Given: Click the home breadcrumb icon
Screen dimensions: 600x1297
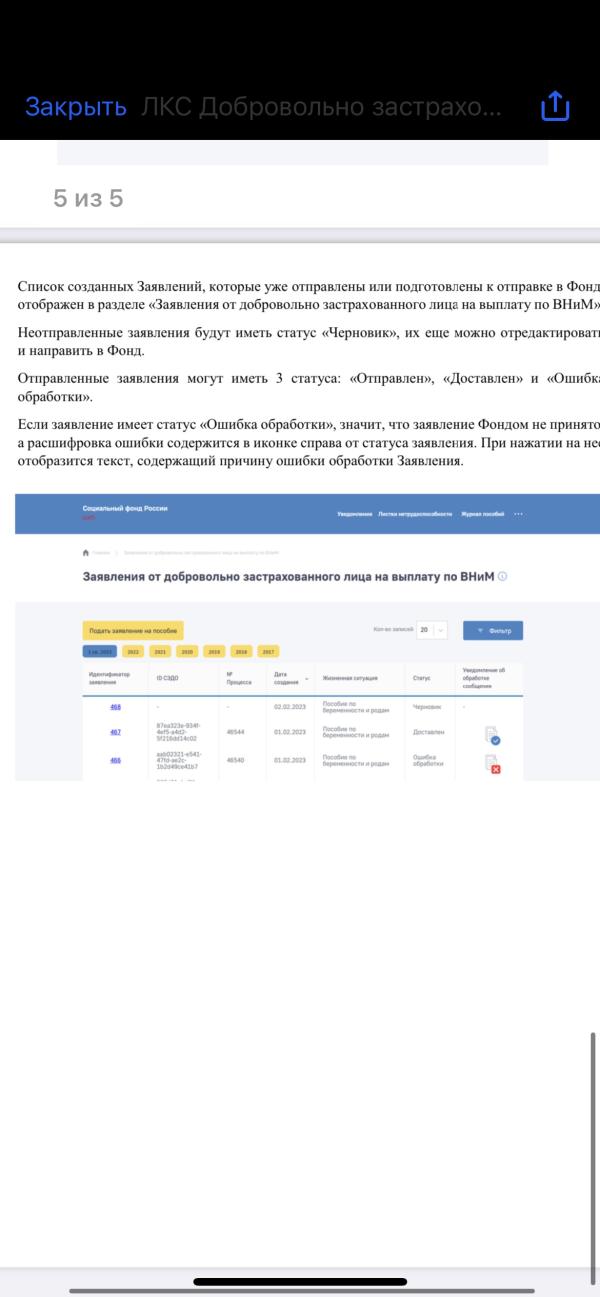Looking at the screenshot, I should point(85,552).
